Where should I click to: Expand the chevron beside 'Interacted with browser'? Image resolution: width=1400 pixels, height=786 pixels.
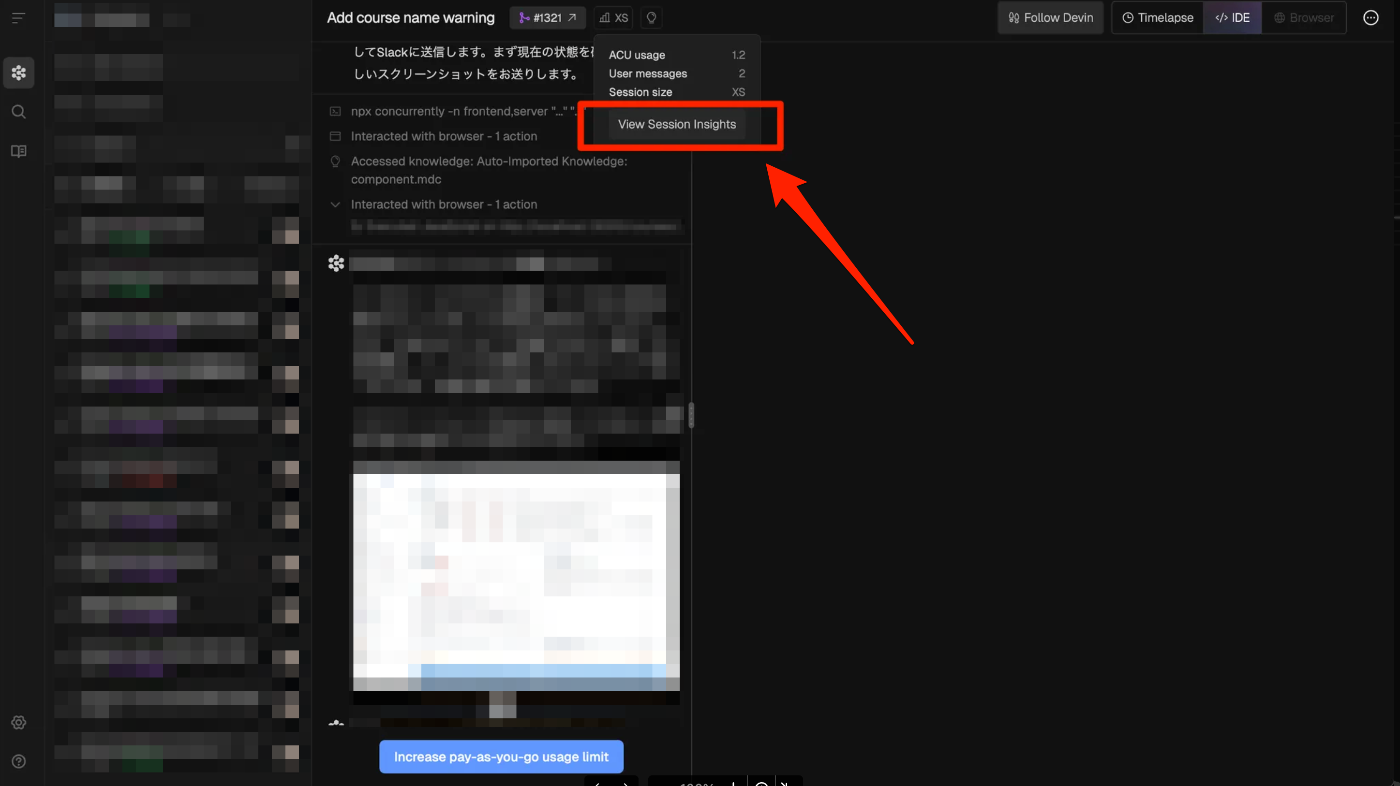pos(336,204)
